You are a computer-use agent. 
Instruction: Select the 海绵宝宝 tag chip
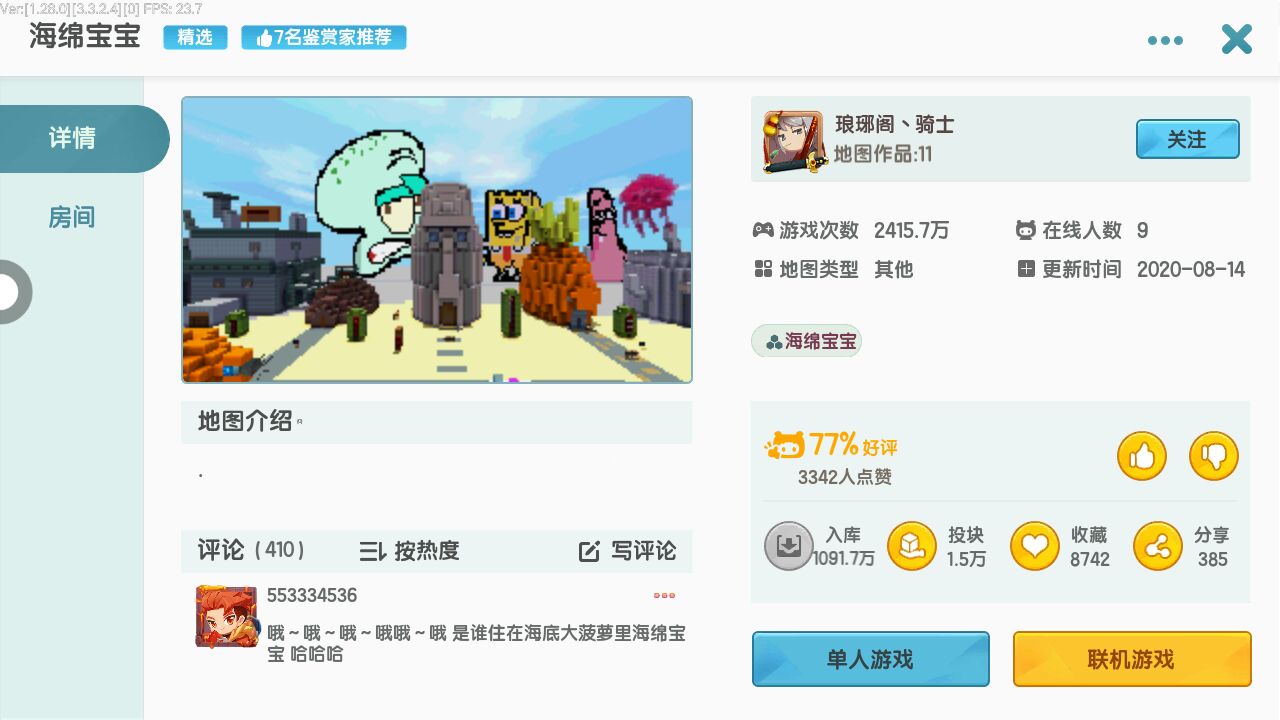pyautogui.click(x=807, y=341)
